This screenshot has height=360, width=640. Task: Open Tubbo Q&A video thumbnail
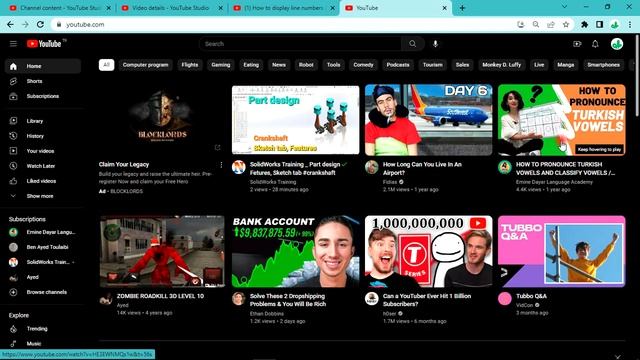click(562, 251)
